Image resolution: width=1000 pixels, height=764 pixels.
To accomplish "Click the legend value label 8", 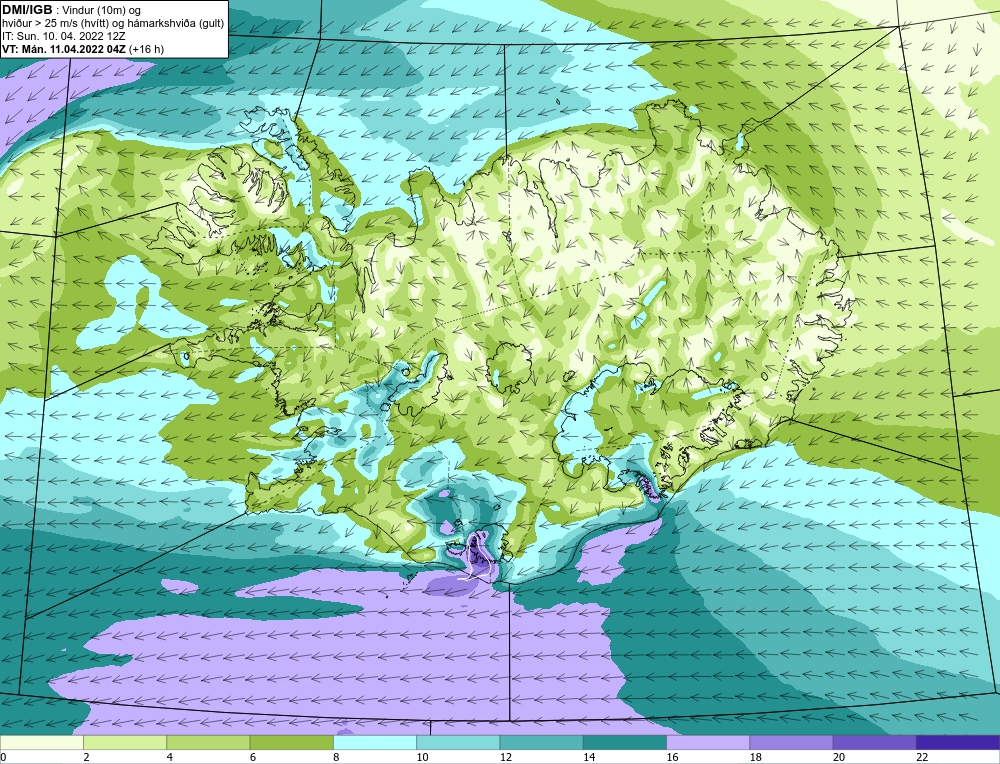I will [336, 757].
